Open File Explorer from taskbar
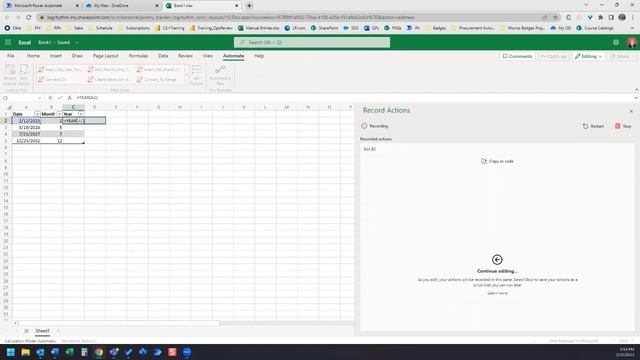Screen dimensions: 640x360 point(25,352)
